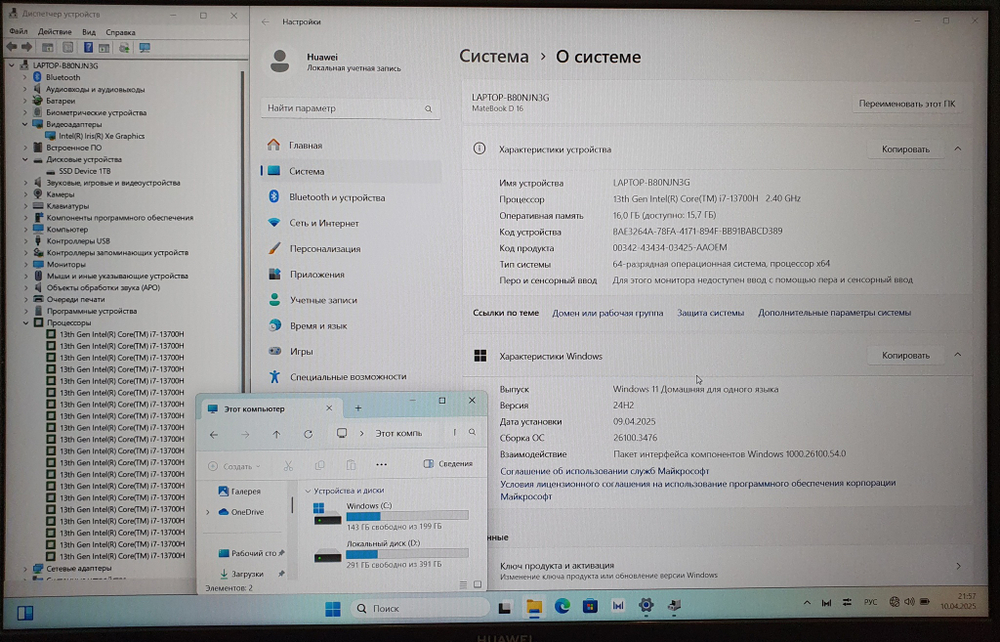
Task: Click the back arrow in Device Manager toolbar
Action: click(13, 47)
